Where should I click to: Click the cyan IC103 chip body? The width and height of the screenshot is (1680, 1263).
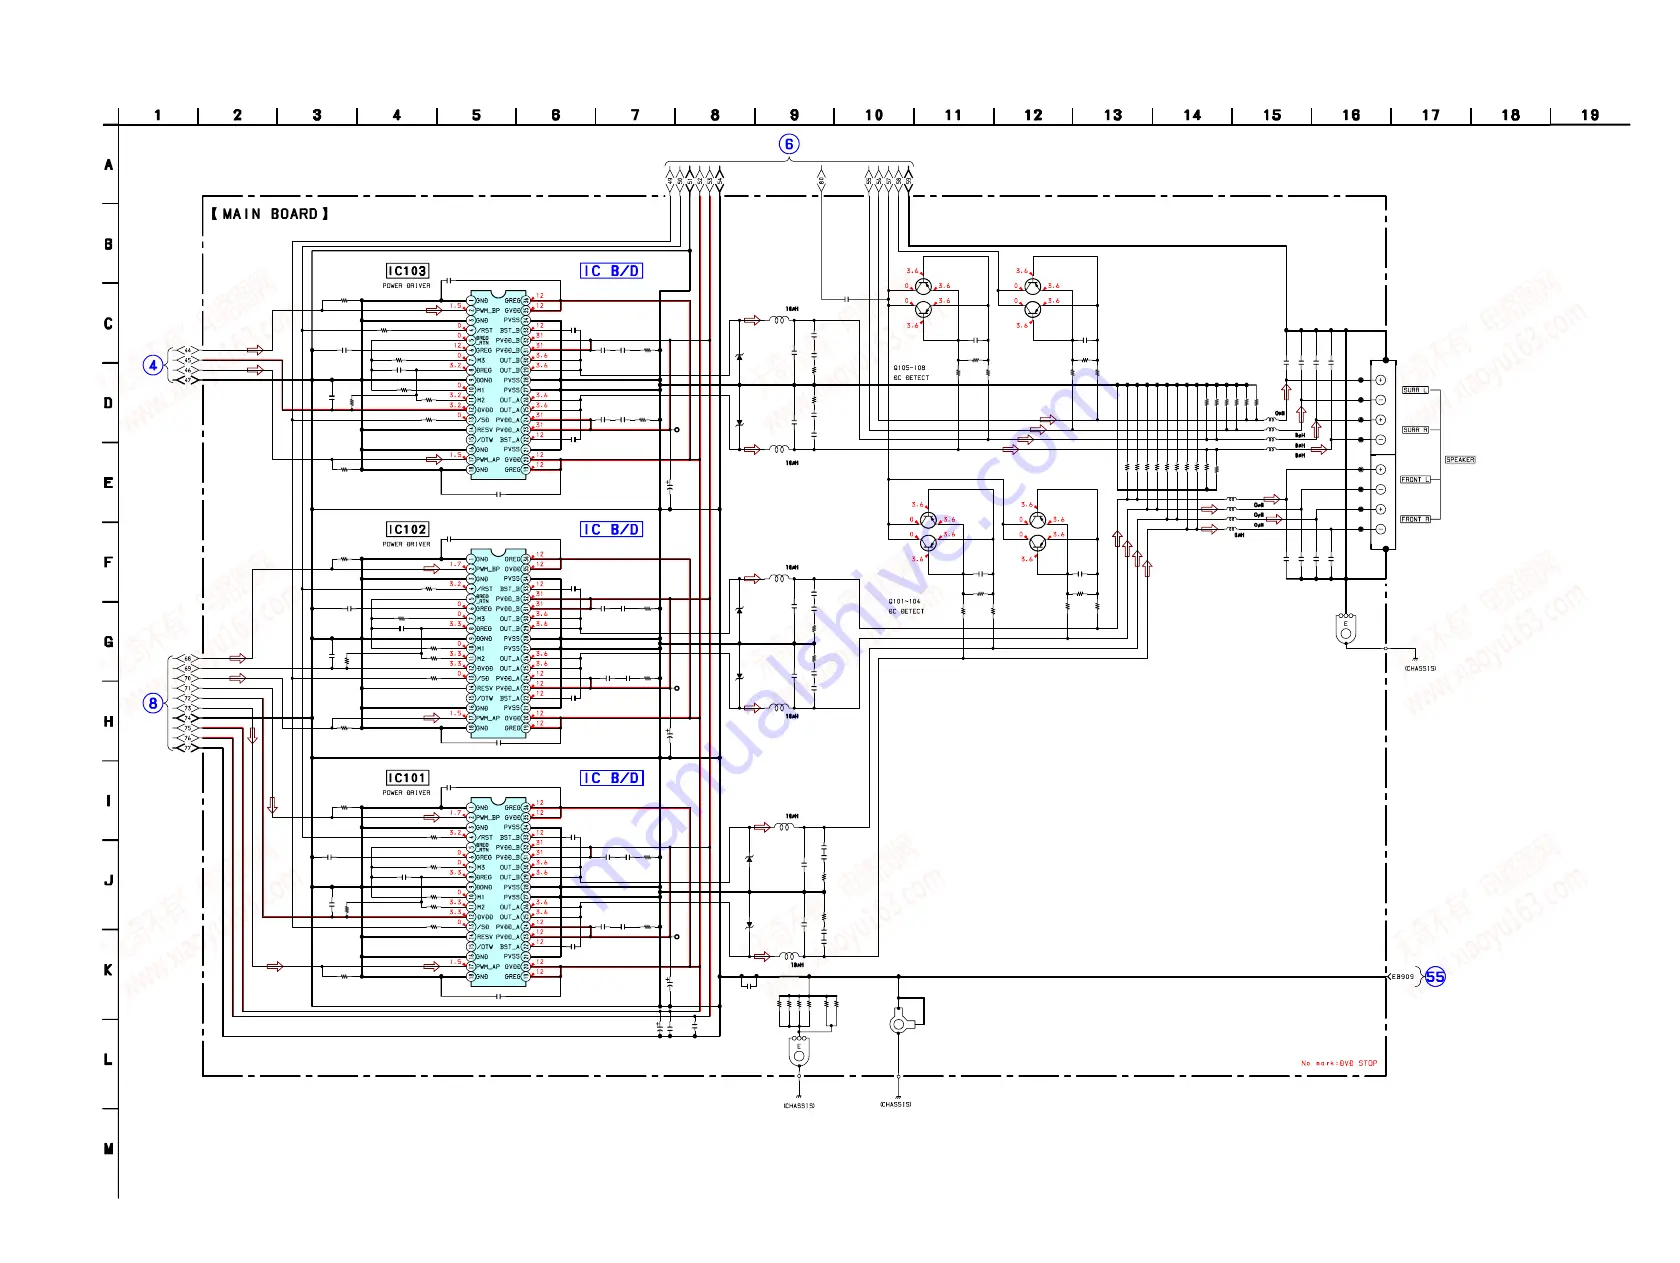[x=498, y=385]
